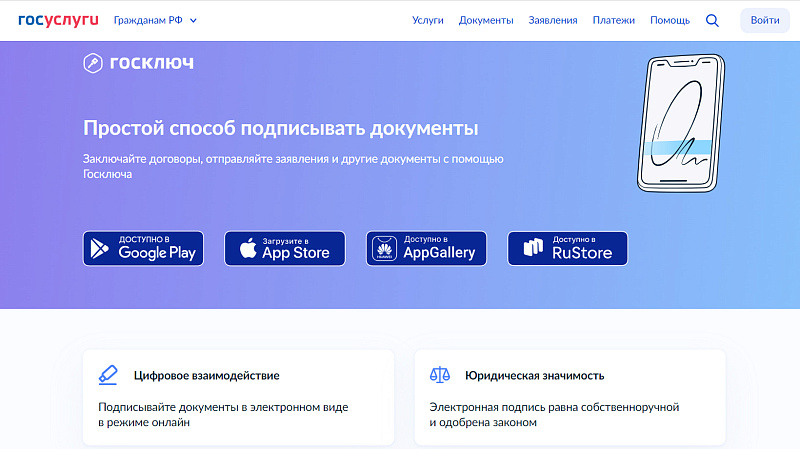This screenshot has width=800, height=449.
Task: Open the AppGallery download badge
Action: (x=426, y=248)
